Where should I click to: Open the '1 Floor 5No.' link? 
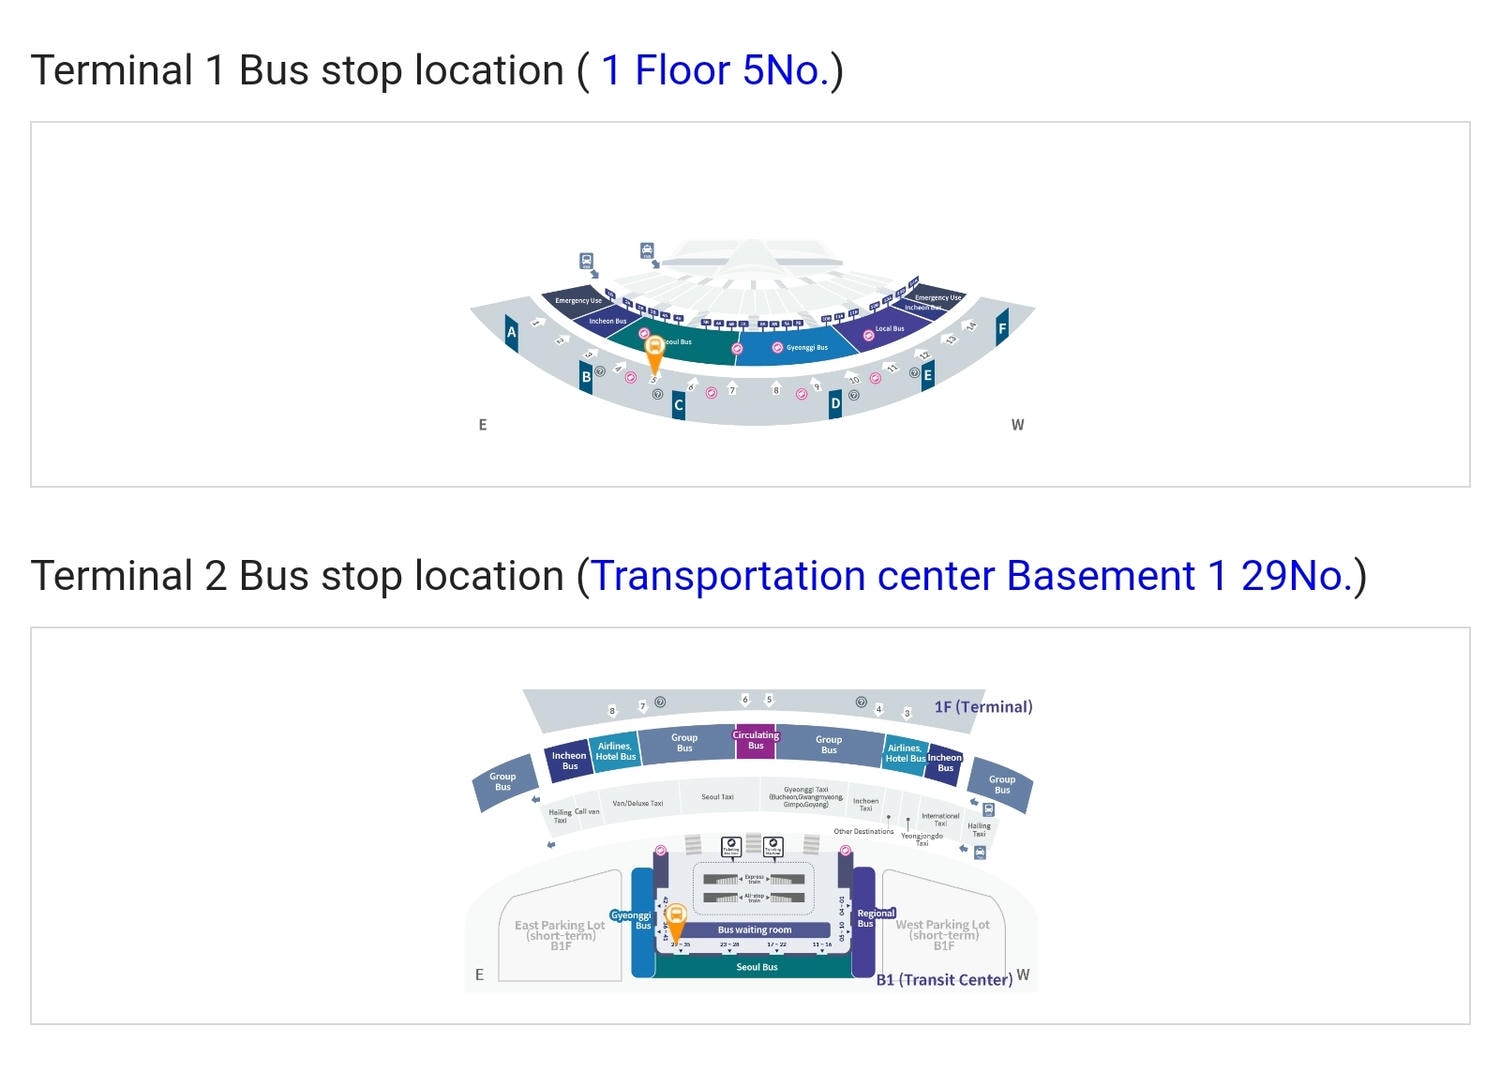pyautogui.click(x=715, y=71)
